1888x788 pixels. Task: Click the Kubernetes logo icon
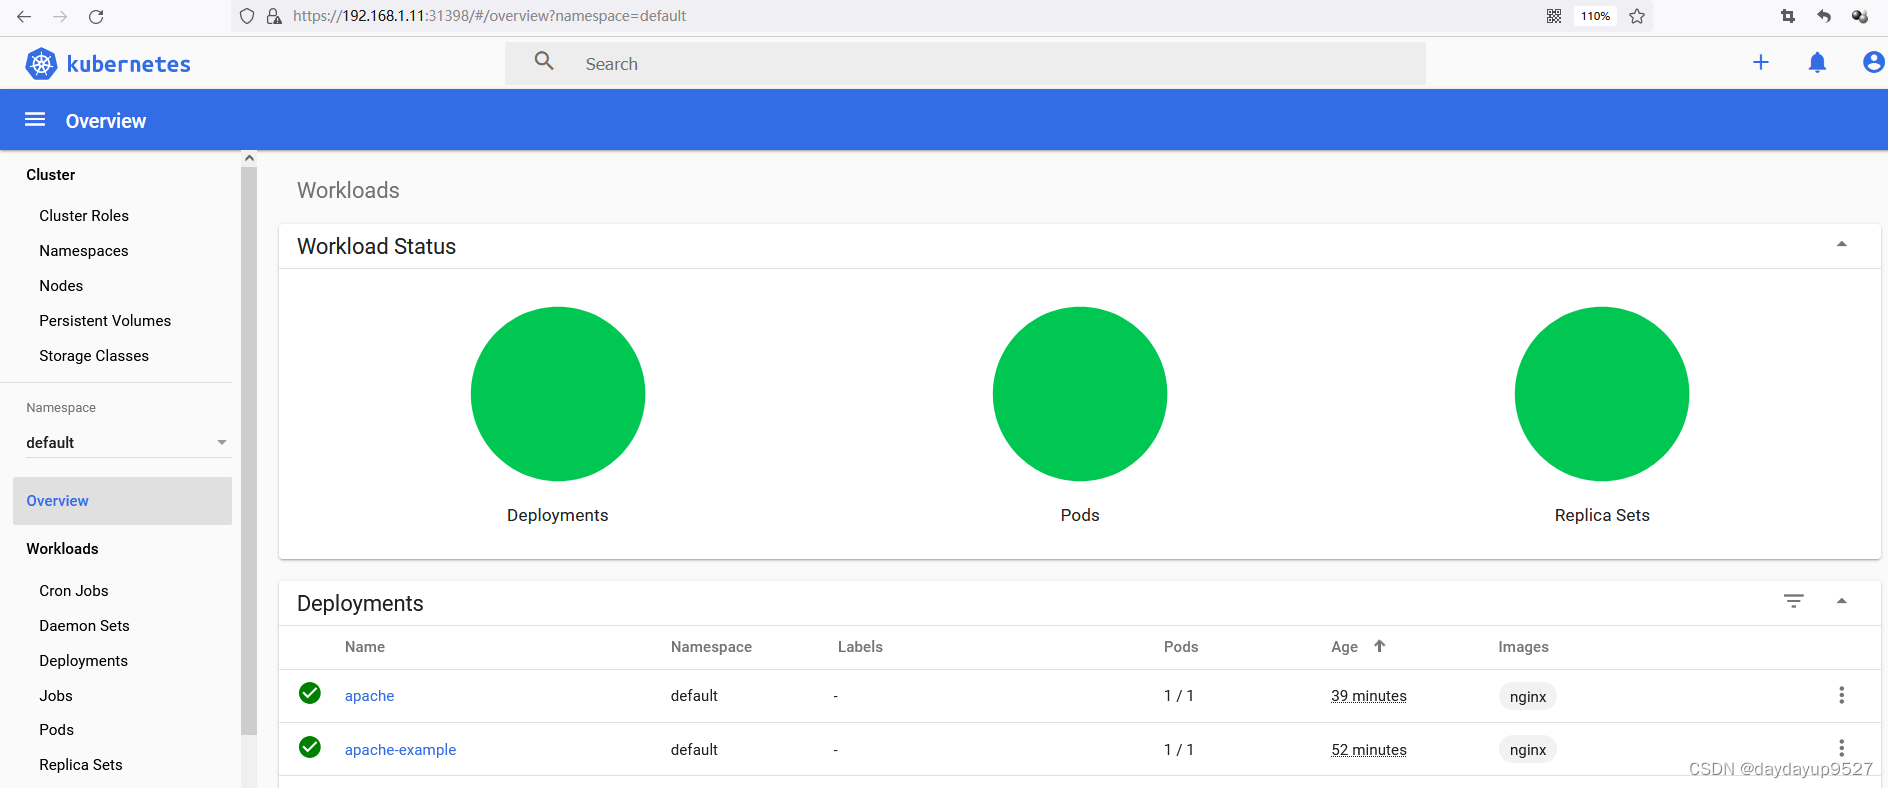click(41, 64)
